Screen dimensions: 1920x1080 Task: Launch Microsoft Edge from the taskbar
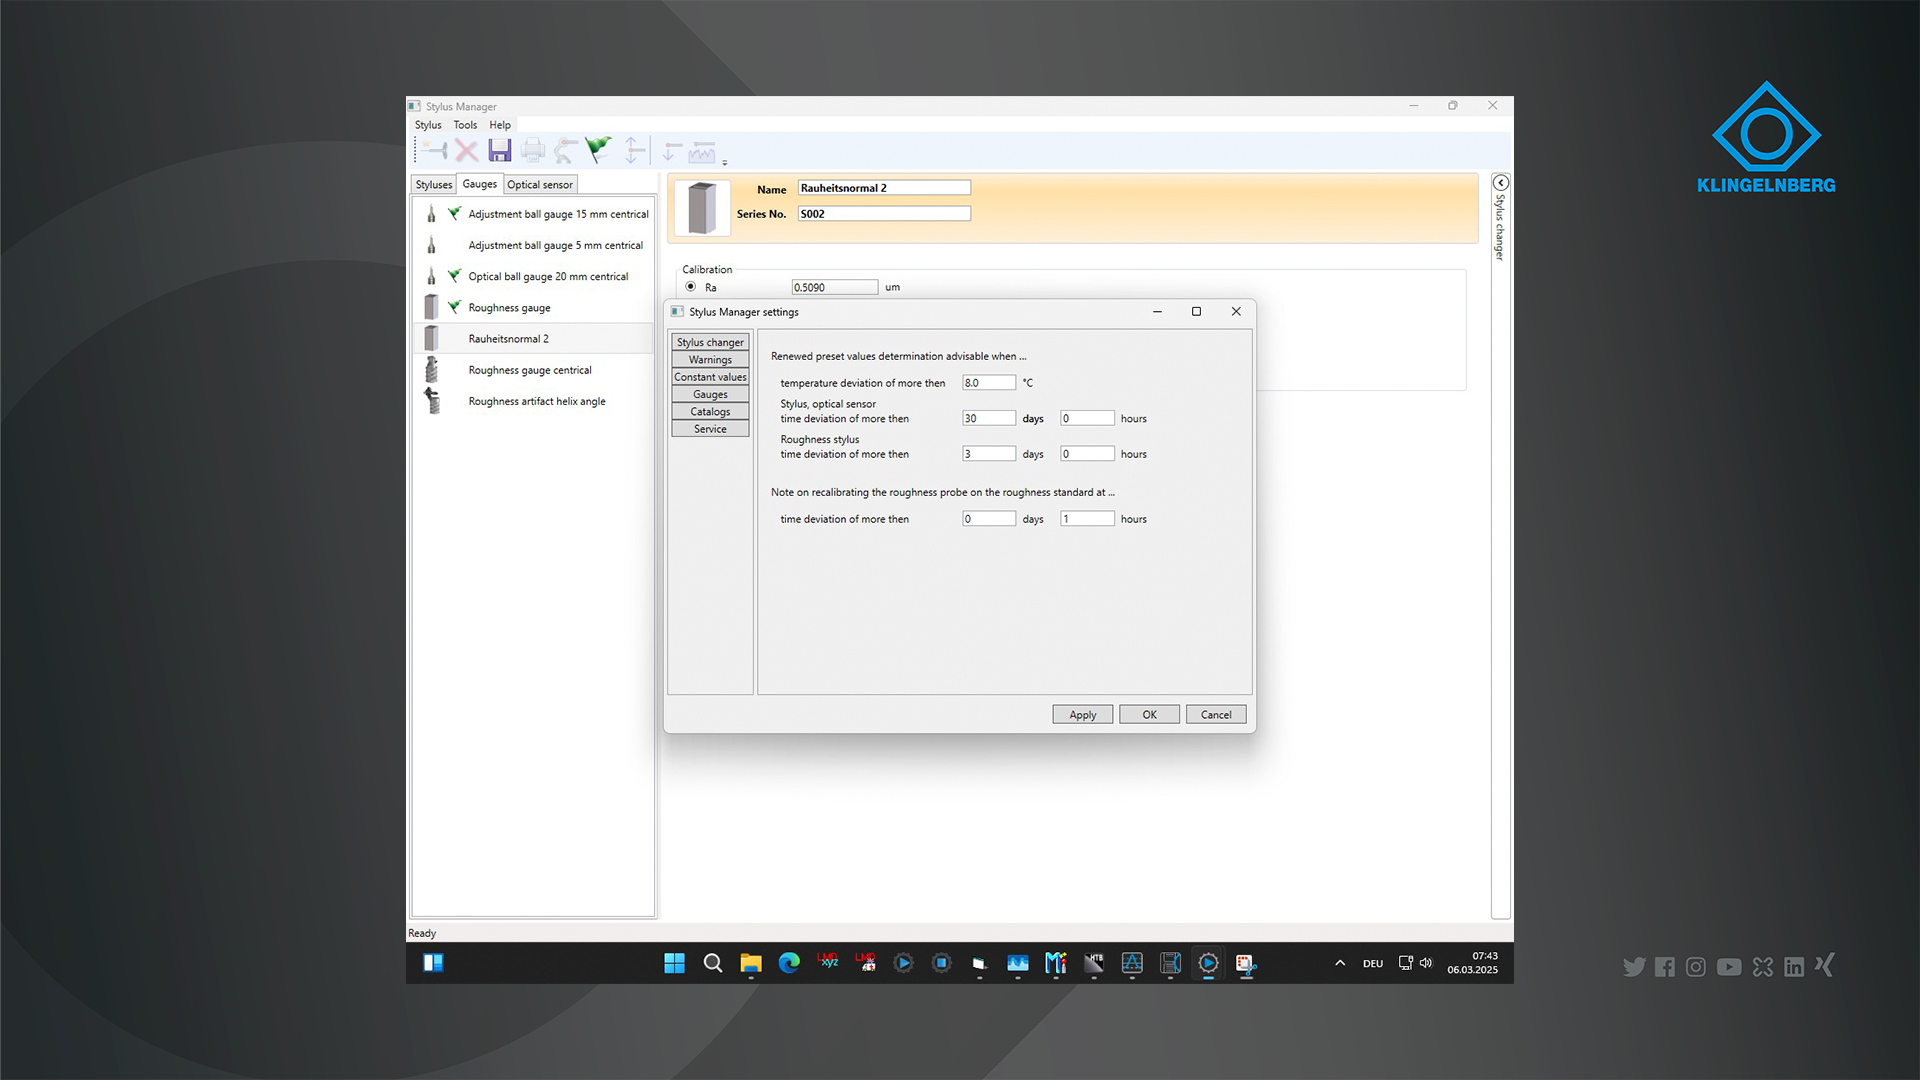tap(789, 963)
